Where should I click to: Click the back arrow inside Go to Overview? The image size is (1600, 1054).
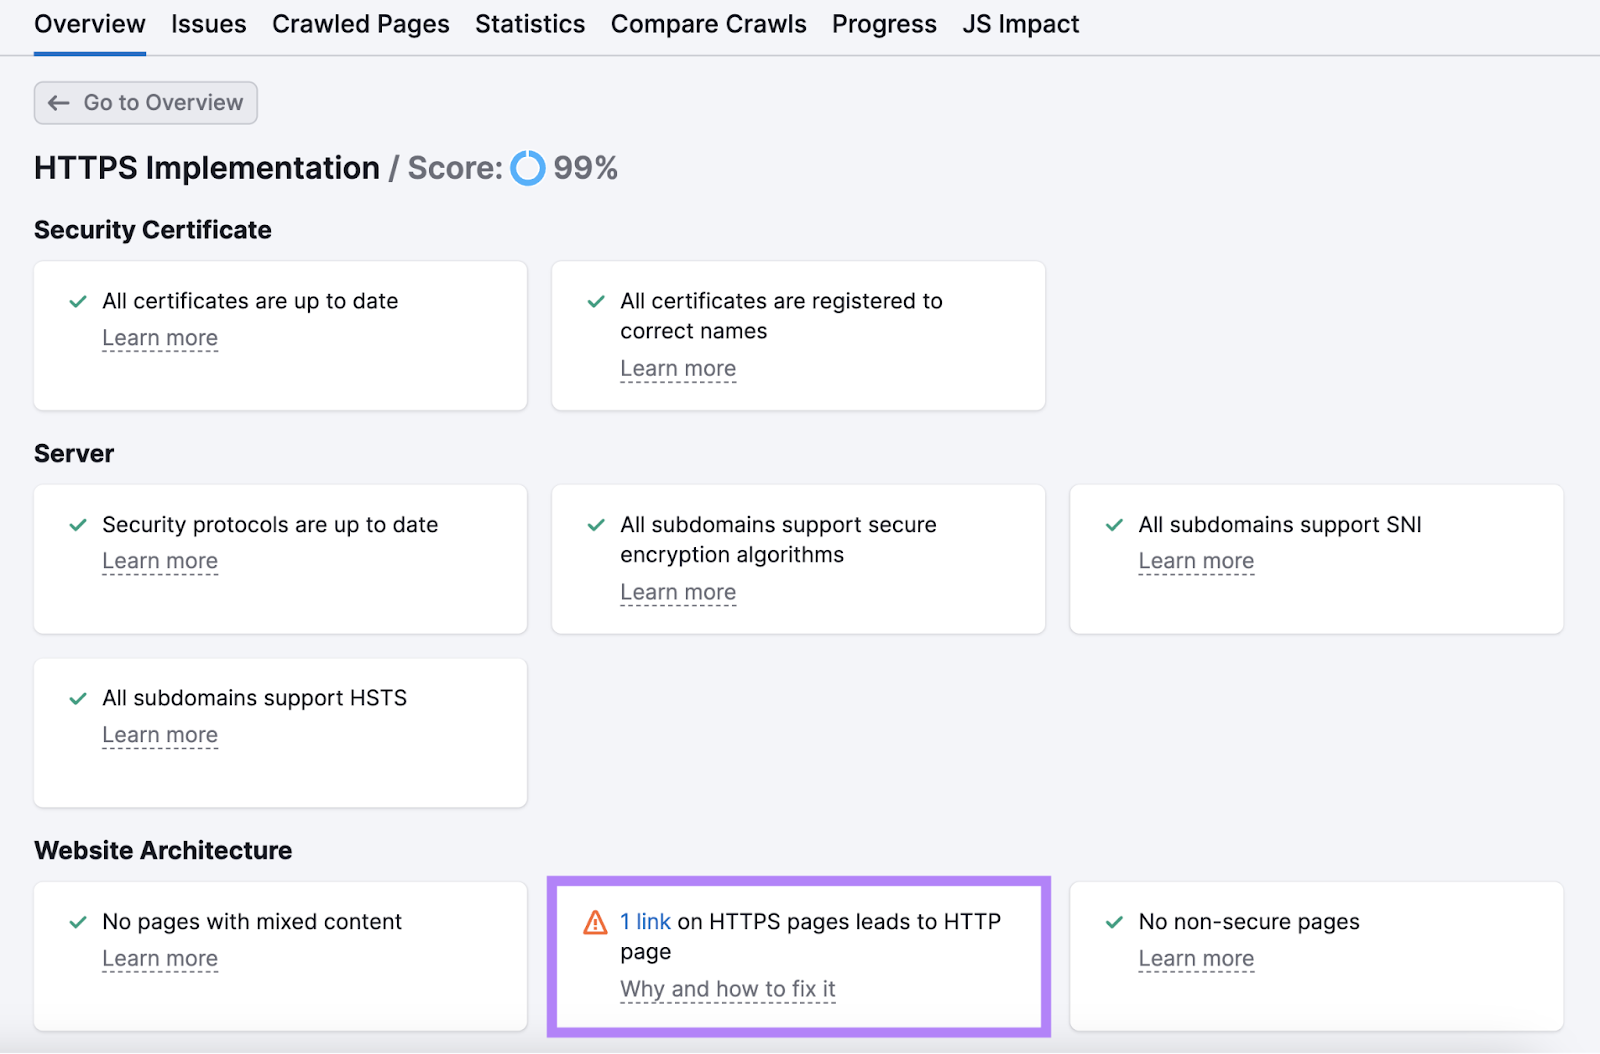pos(58,102)
